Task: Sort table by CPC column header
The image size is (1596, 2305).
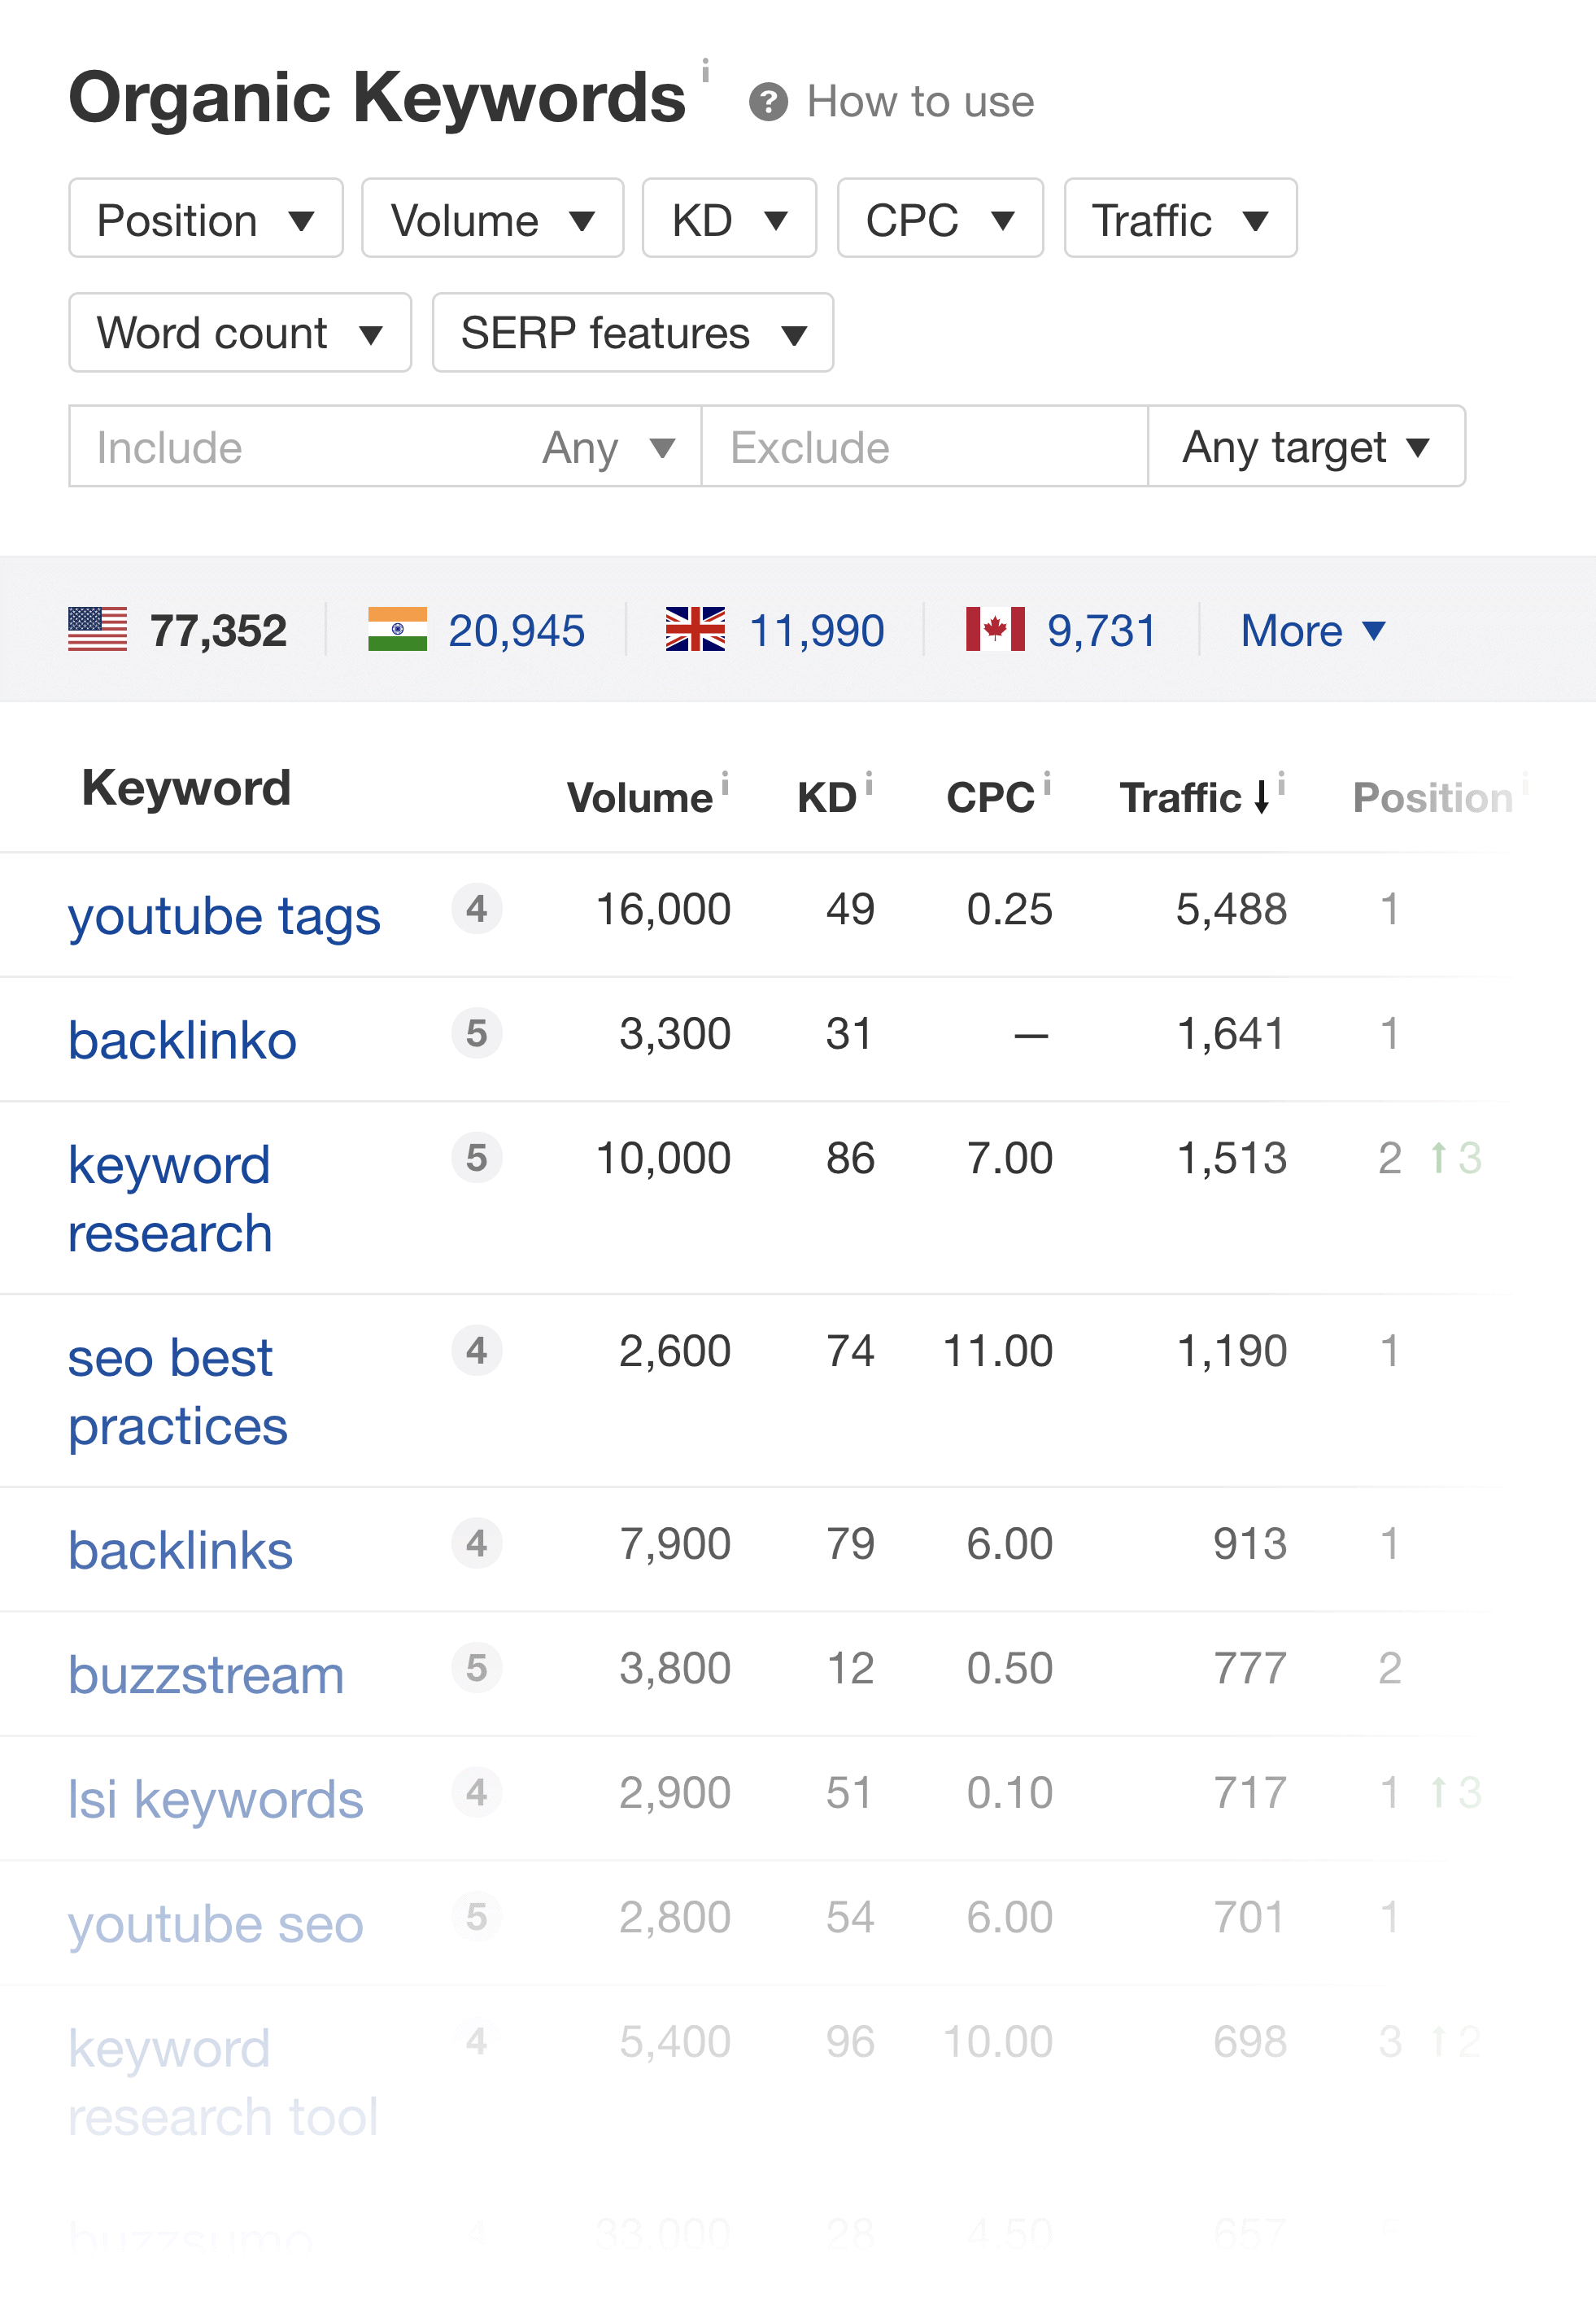Action: click(990, 798)
